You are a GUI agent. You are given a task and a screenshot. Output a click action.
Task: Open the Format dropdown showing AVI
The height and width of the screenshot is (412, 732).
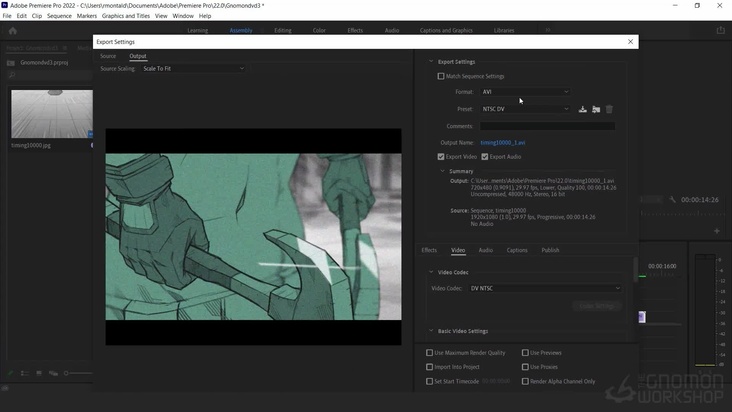[x=525, y=92]
